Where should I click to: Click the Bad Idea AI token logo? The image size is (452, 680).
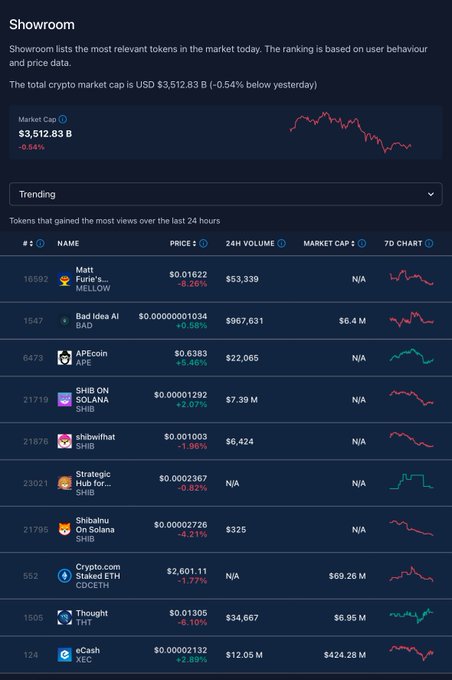point(65,321)
